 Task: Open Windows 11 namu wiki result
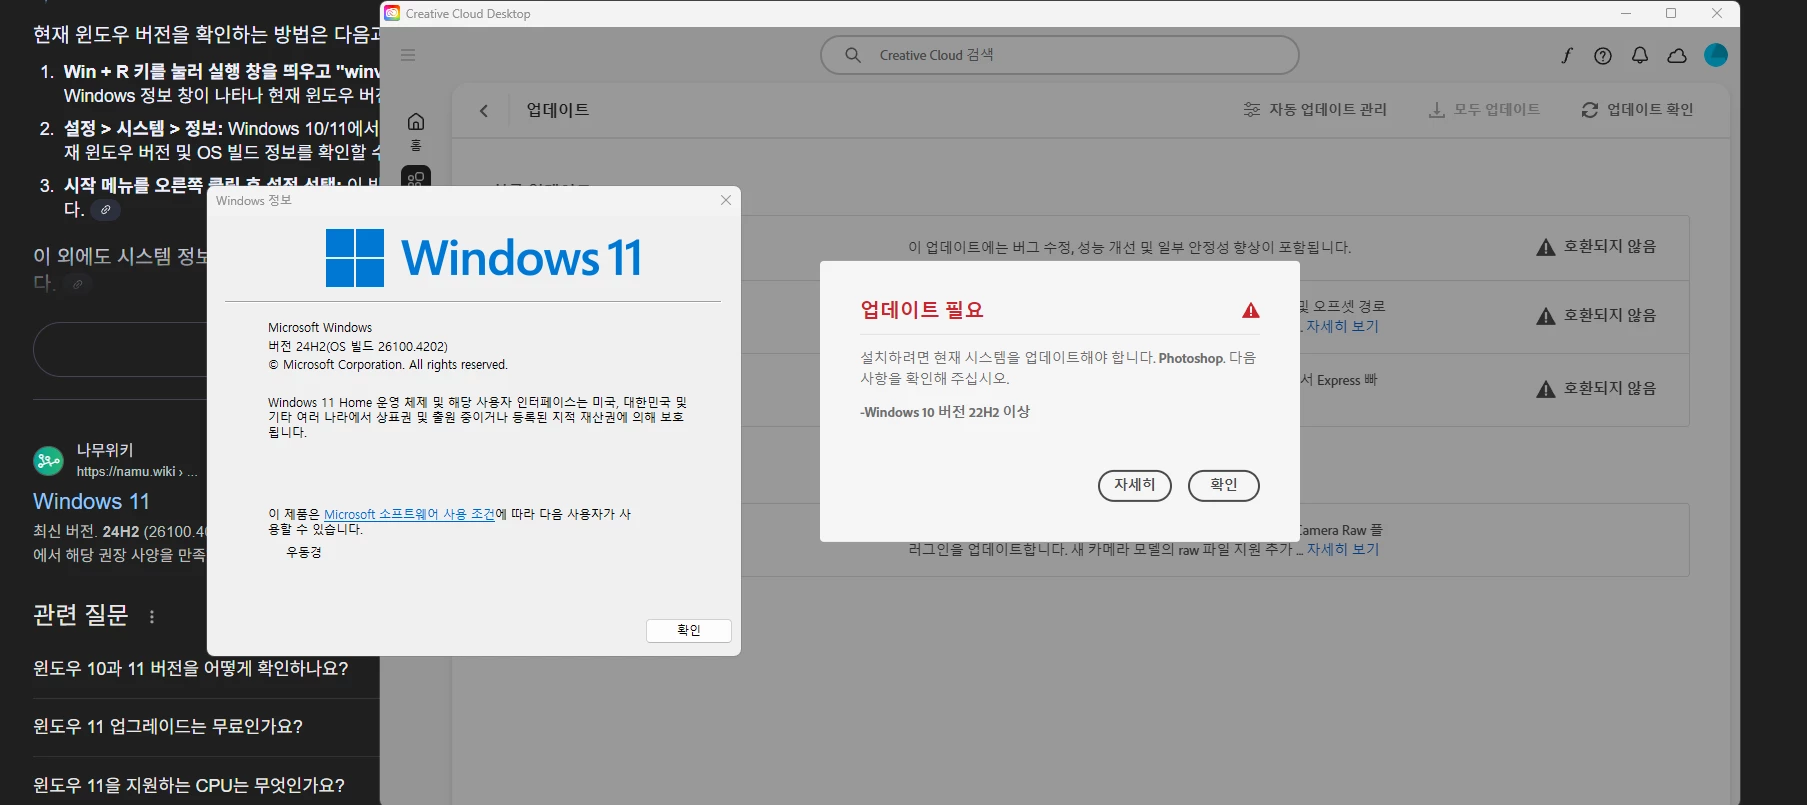click(x=91, y=501)
